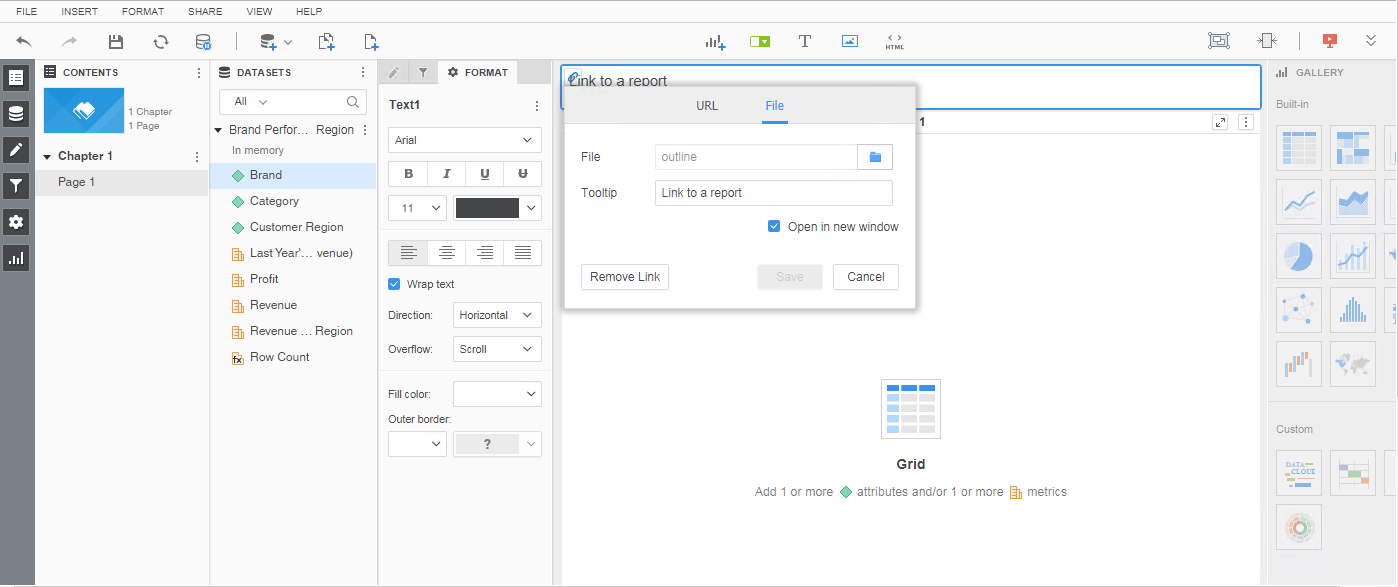Open the SHARE menu
The height and width of the screenshot is (587, 1398).
tap(204, 11)
